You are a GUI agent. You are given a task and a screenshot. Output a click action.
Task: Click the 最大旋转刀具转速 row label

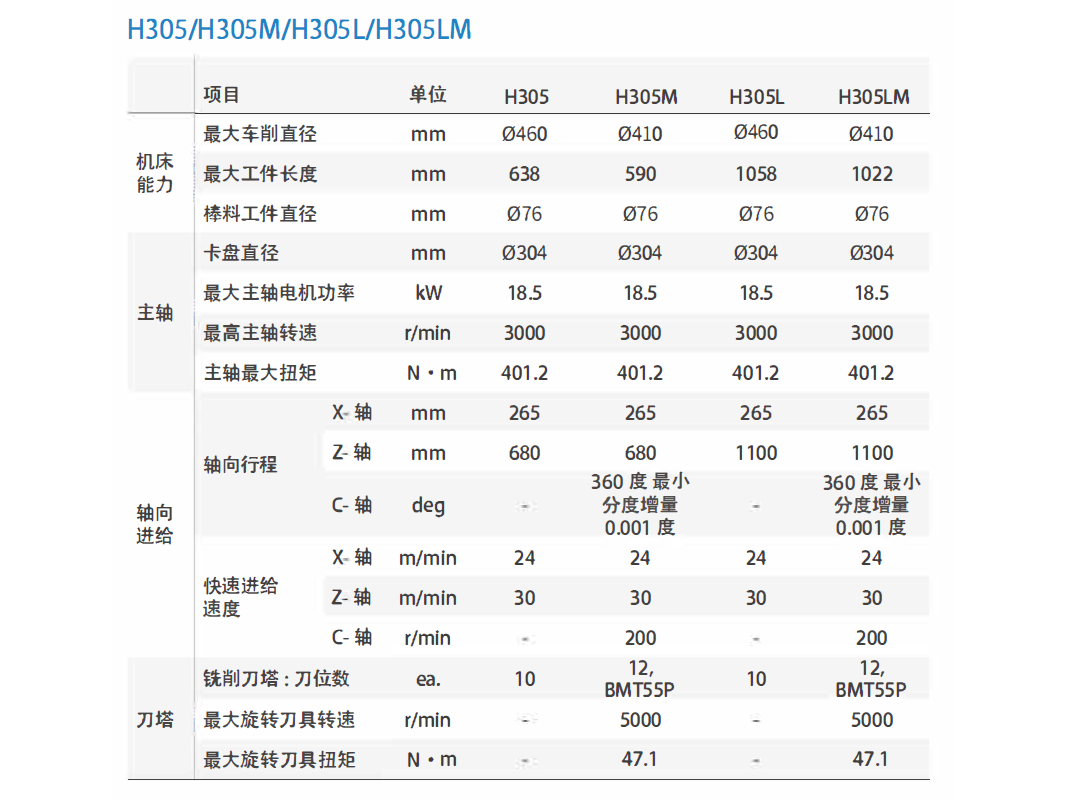[279, 720]
